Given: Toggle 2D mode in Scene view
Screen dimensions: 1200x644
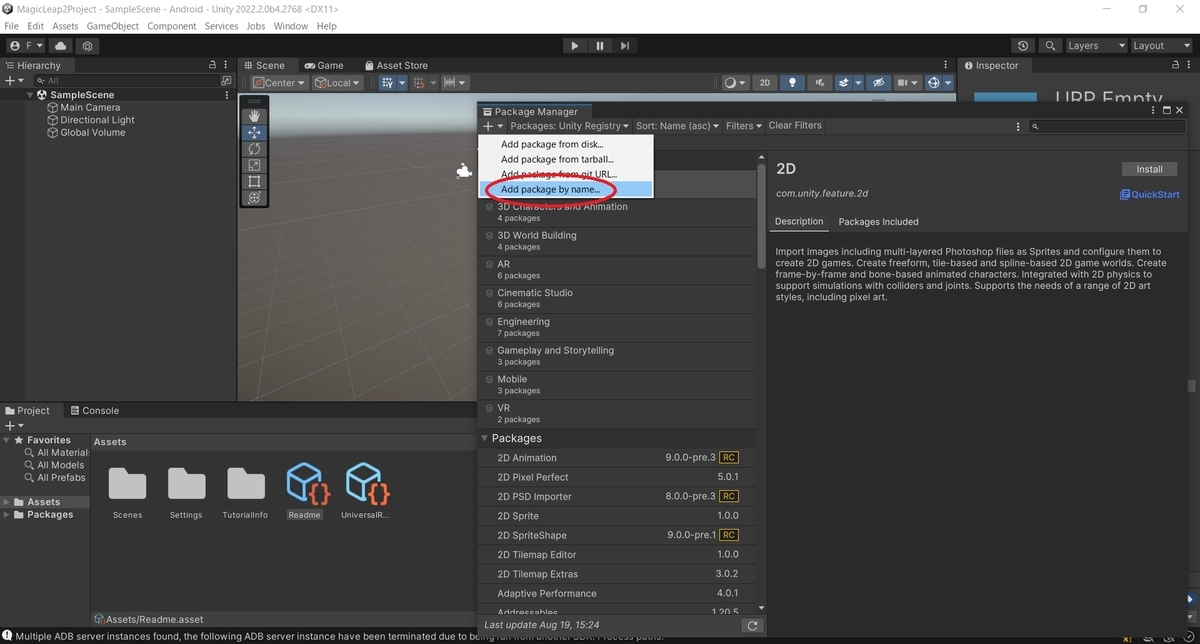Looking at the screenshot, I should click(x=765, y=83).
